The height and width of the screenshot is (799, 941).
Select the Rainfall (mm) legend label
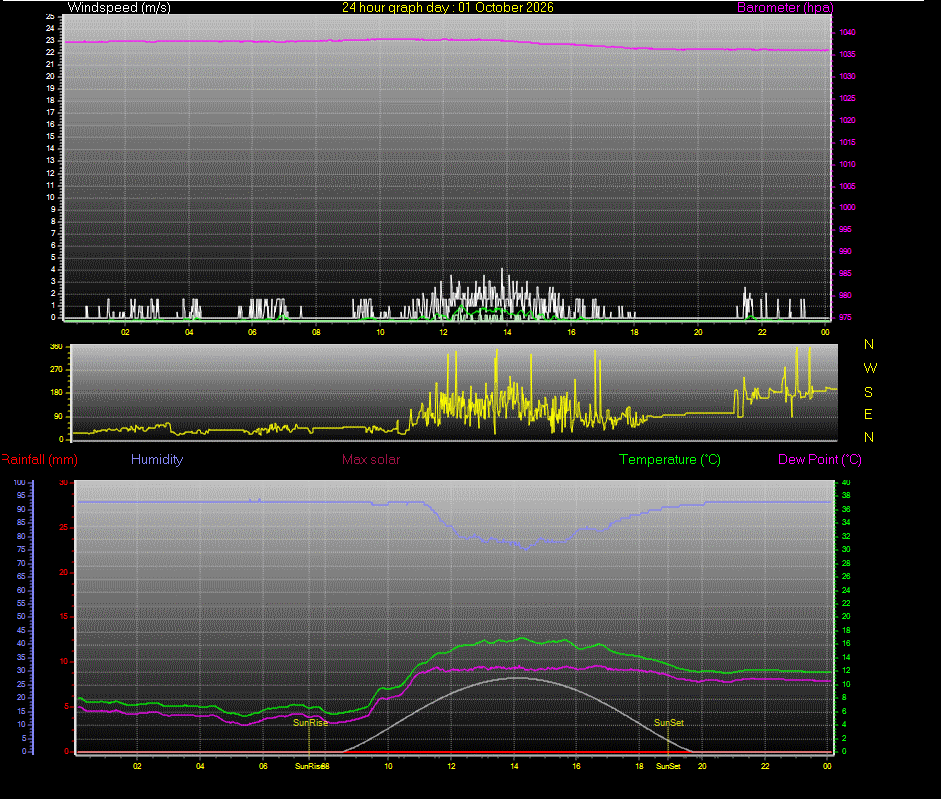pyautogui.click(x=40, y=459)
